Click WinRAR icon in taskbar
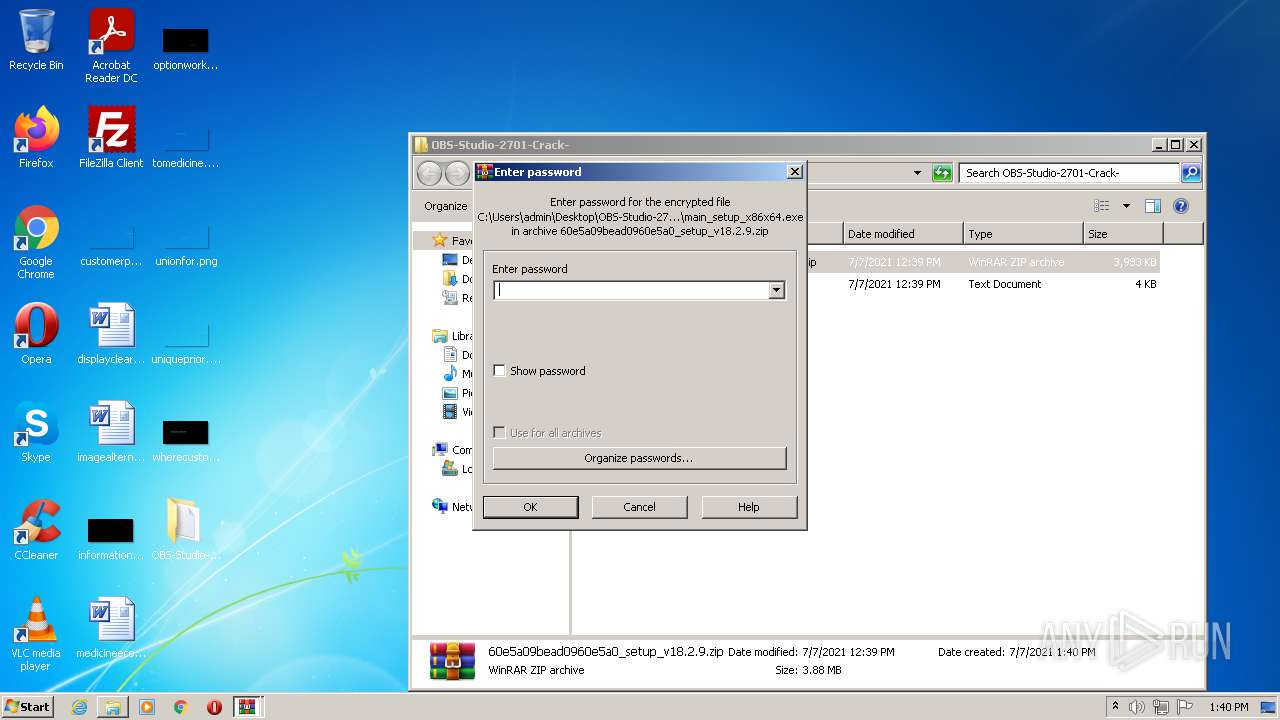 coord(248,707)
